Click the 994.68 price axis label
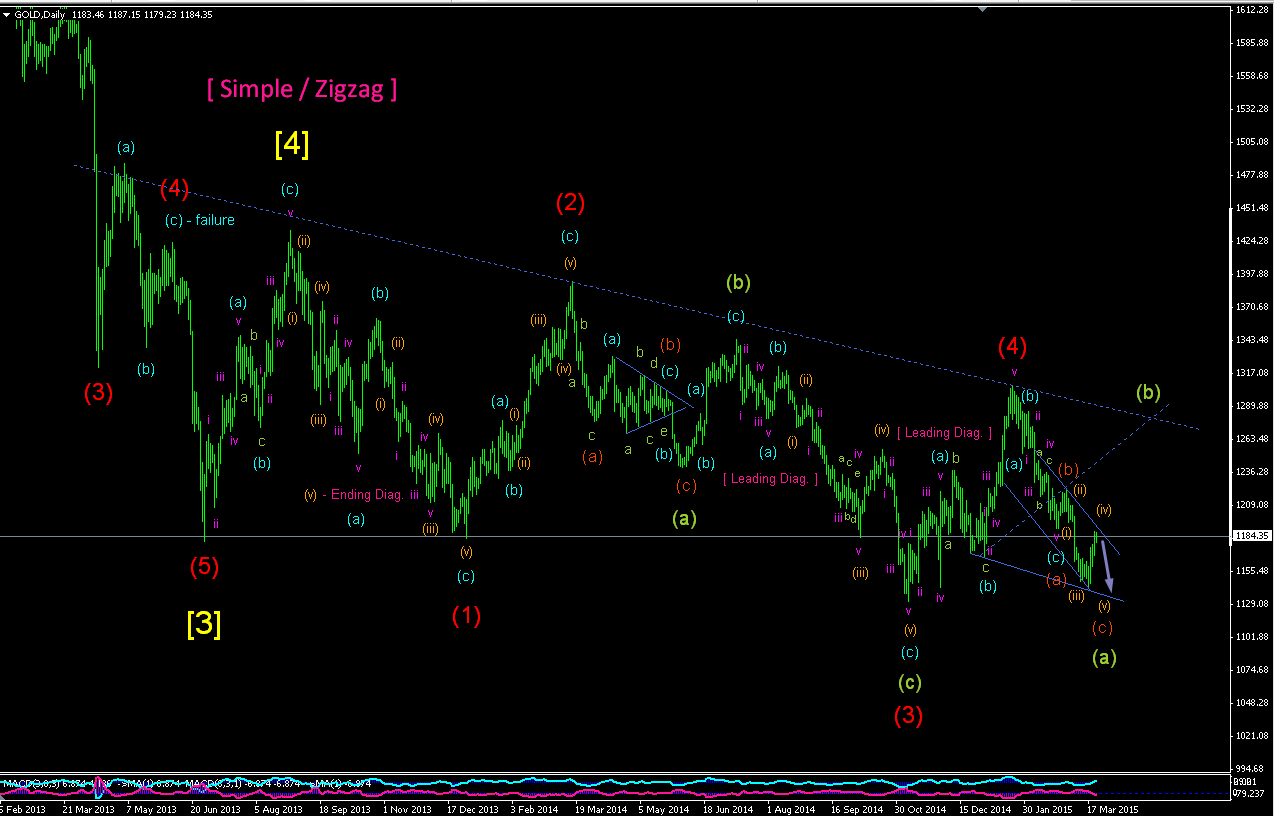The height and width of the screenshot is (816, 1274). click(x=1251, y=768)
